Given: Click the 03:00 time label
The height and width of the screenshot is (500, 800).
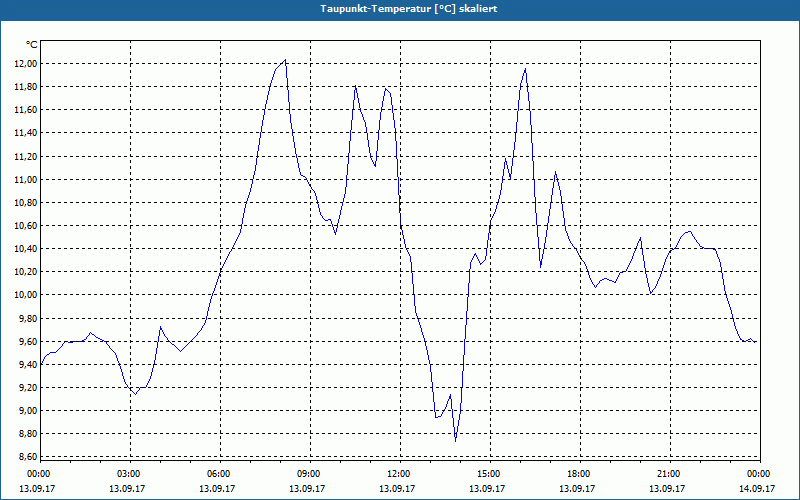Looking at the screenshot, I should pos(128,474).
